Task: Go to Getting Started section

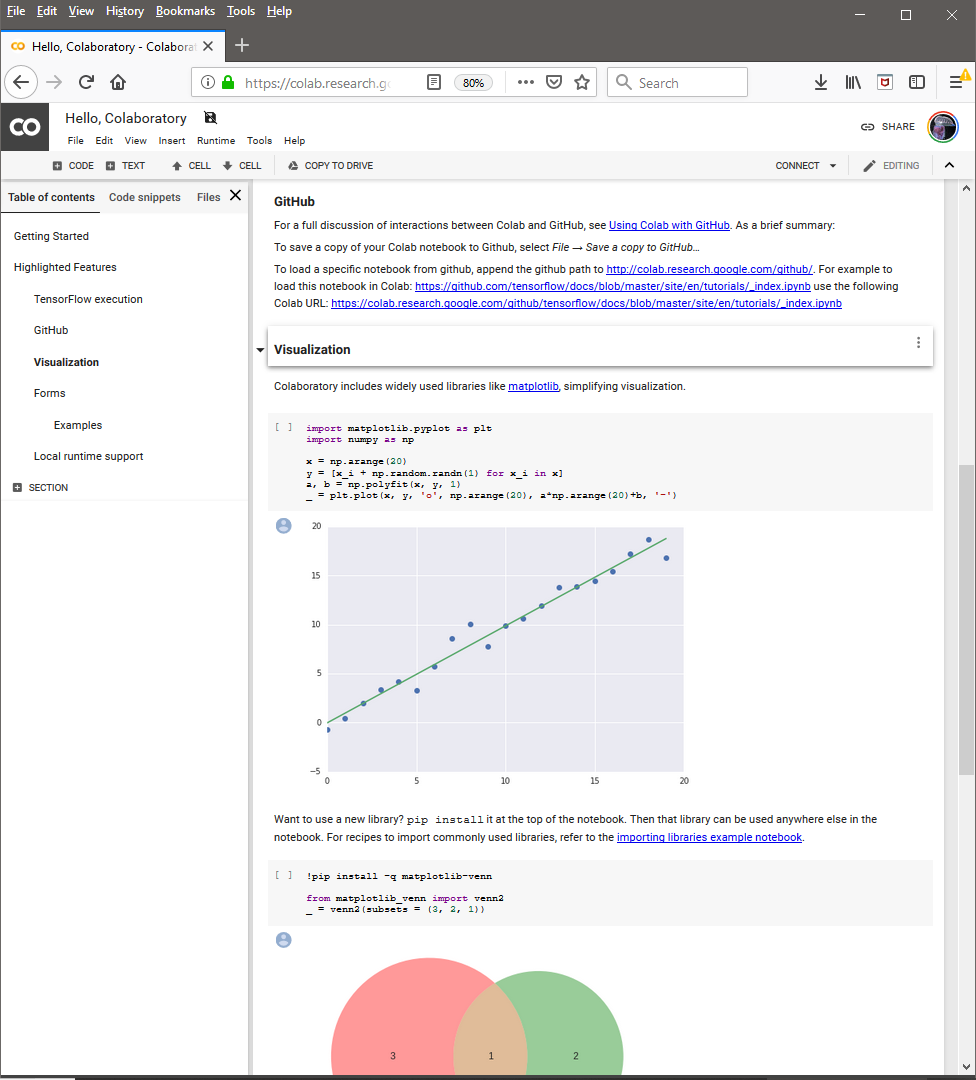Action: (x=51, y=236)
